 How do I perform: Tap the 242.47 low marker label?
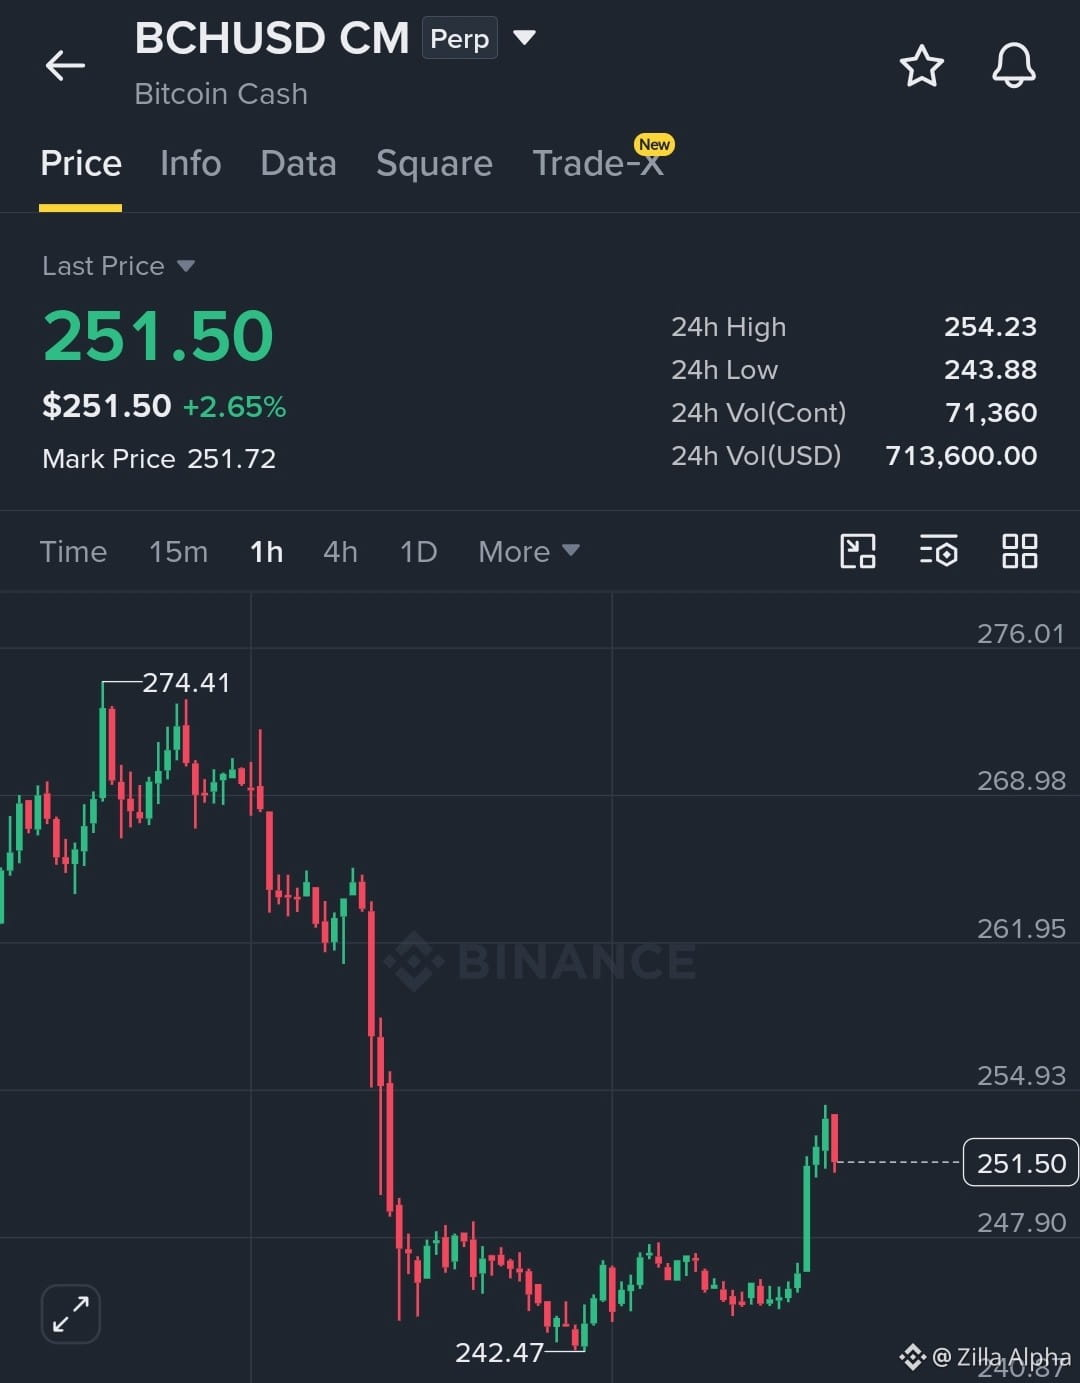pos(499,1353)
